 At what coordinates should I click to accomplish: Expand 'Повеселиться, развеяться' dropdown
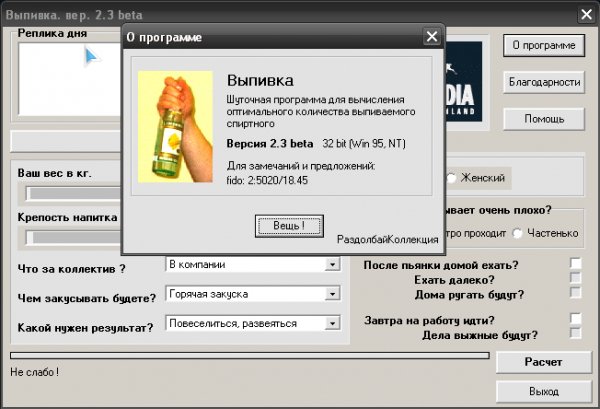pyautogui.click(x=332, y=323)
